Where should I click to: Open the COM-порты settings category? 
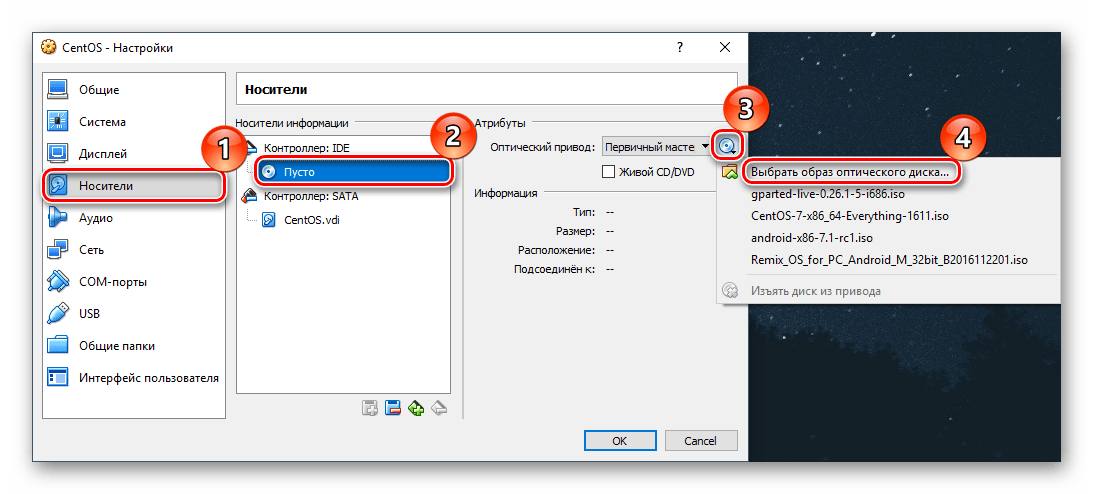pyautogui.click(x=134, y=282)
